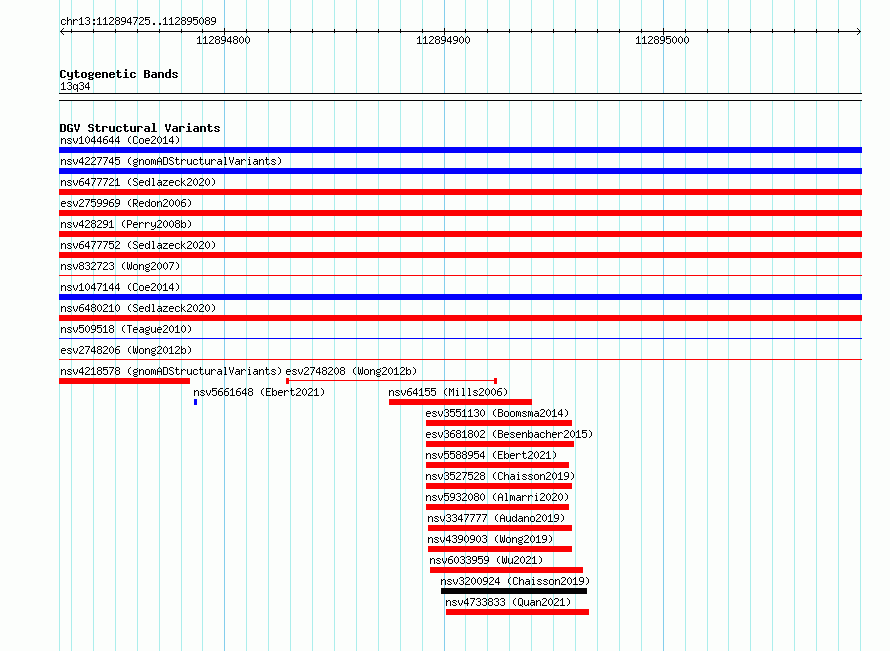Select the nsv3347777 (Audano2019) label
Viewport: 890px width, 651px height.
[496, 518]
